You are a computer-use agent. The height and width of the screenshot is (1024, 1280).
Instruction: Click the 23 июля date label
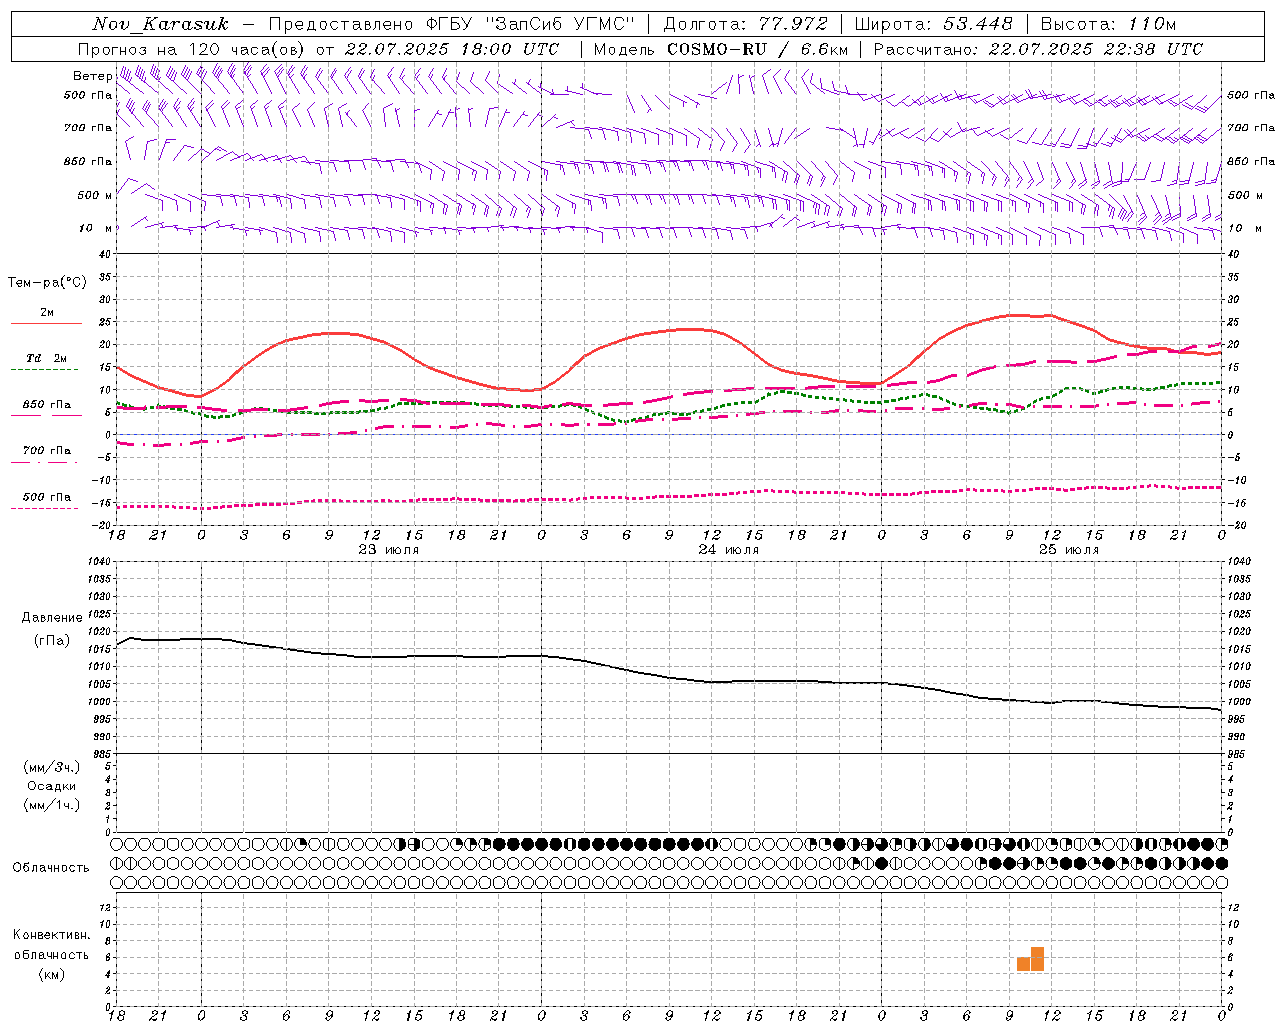[389, 549]
